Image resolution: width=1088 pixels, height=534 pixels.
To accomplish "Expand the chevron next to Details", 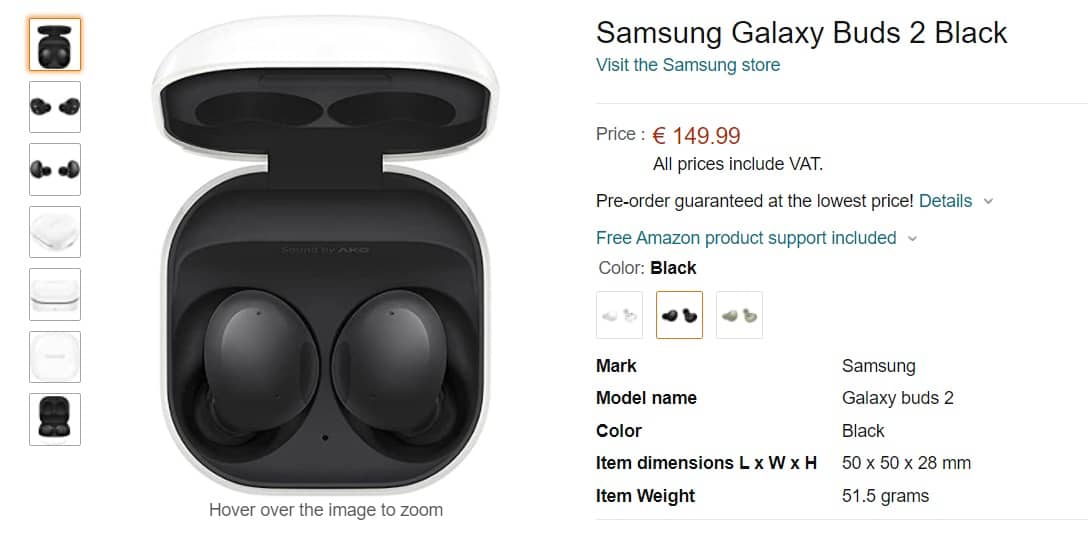I will point(989,202).
